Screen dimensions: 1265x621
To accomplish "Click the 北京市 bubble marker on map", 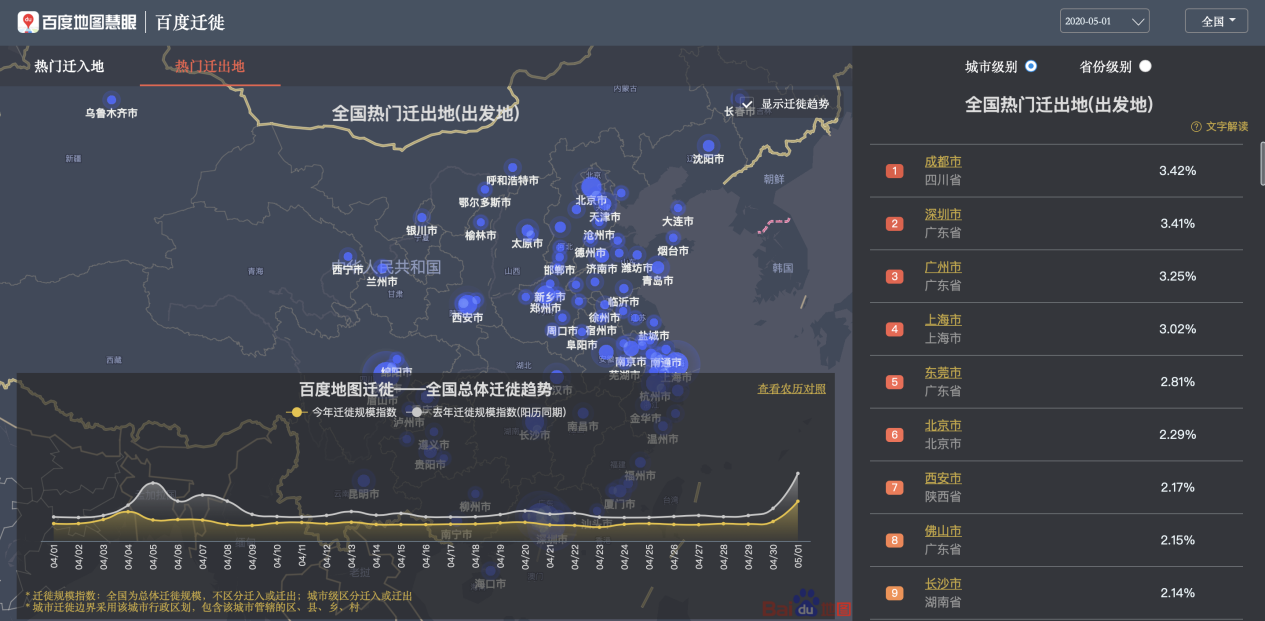I will (591, 186).
